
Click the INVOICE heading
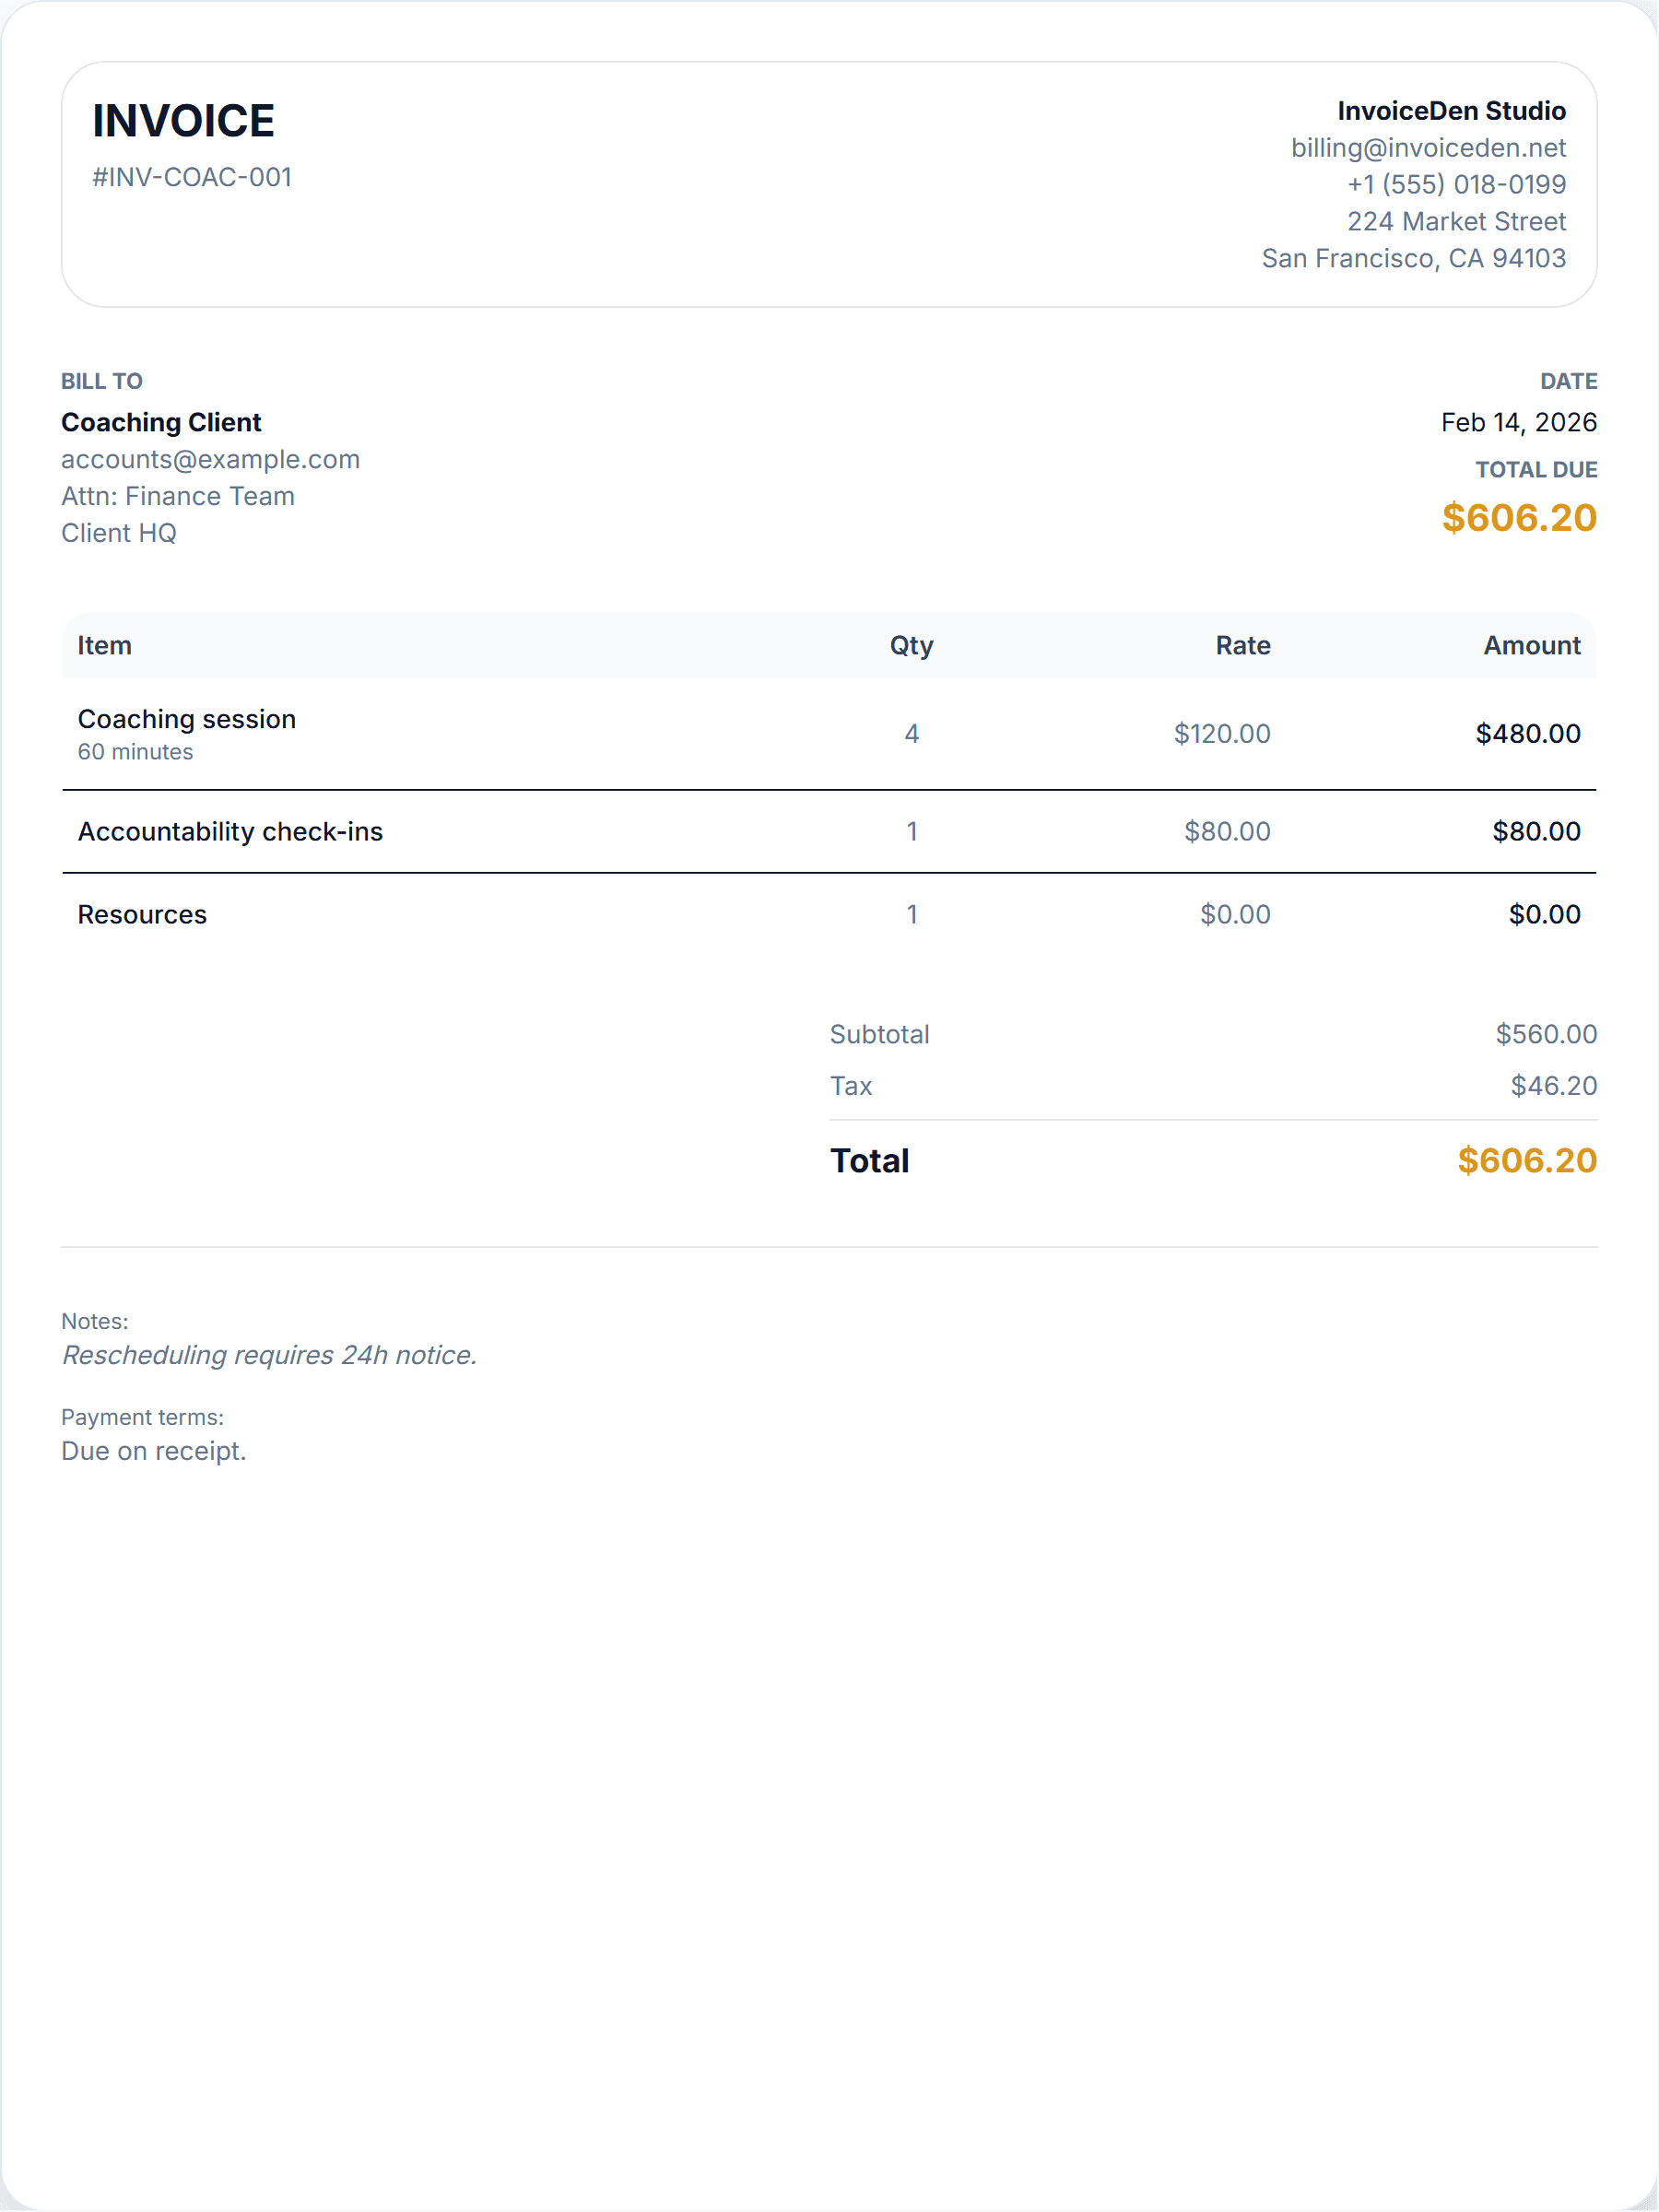(183, 121)
